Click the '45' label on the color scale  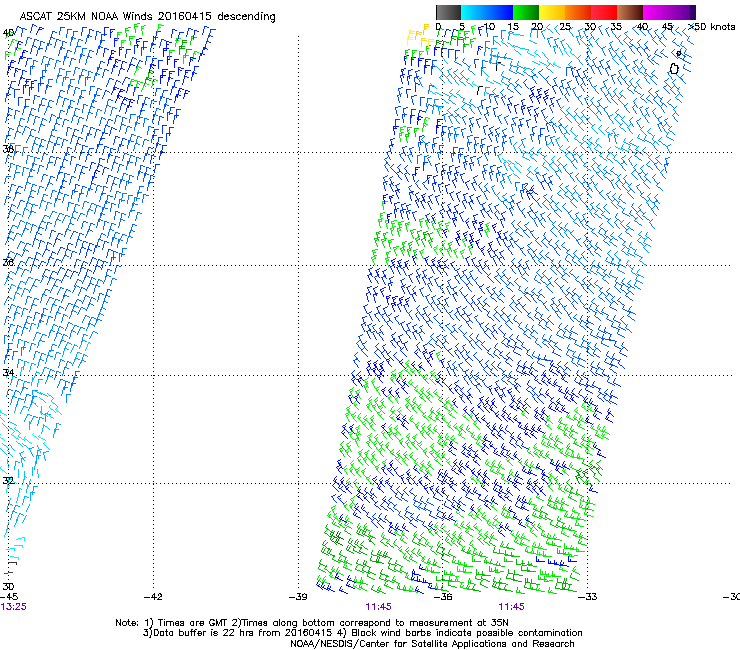(667, 27)
